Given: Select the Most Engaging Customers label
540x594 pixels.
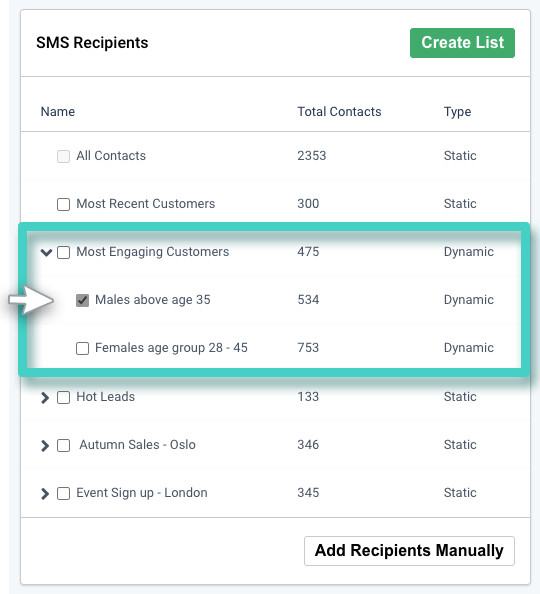Looking at the screenshot, I should [153, 252].
